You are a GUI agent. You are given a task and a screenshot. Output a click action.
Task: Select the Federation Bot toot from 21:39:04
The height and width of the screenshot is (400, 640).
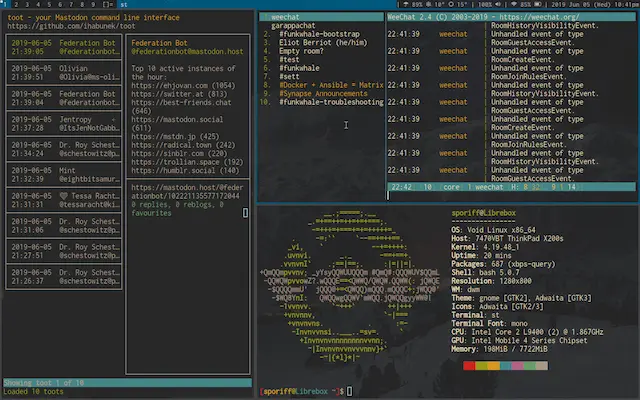click(x=64, y=98)
